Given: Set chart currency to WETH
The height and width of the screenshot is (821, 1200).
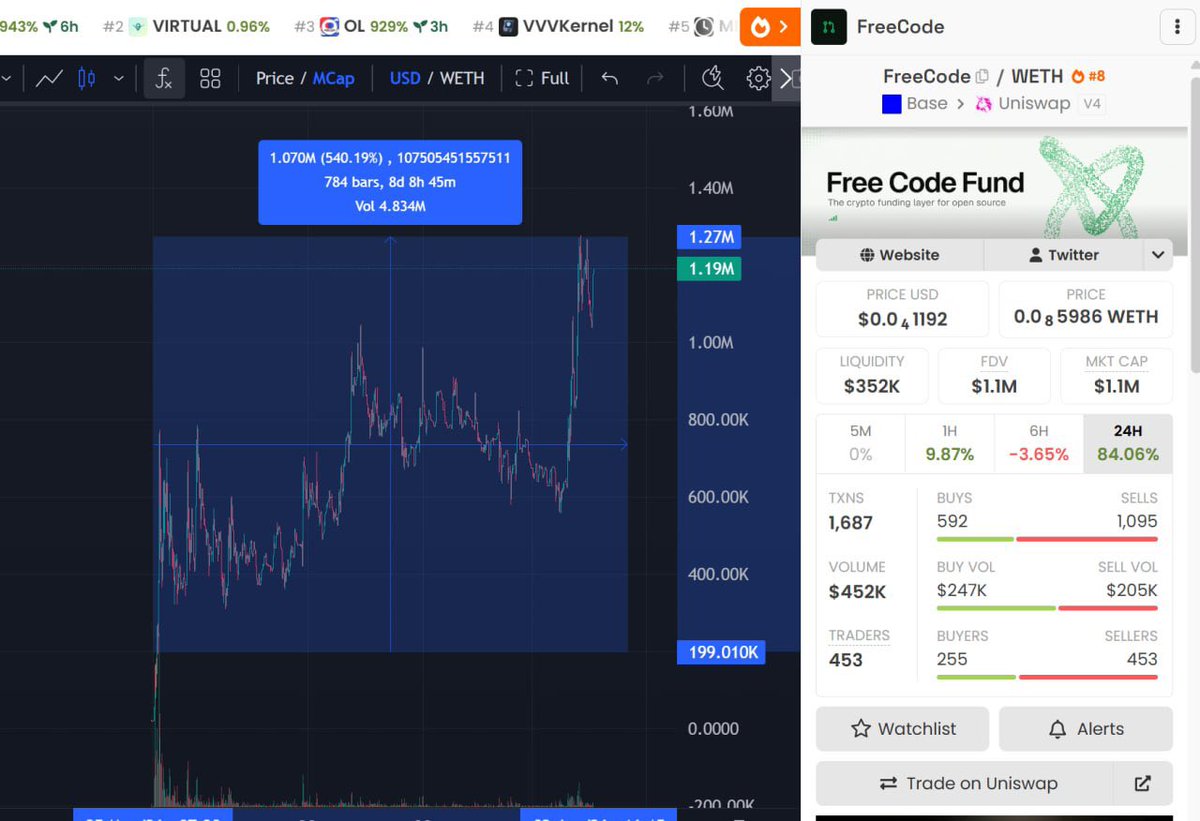Looking at the screenshot, I should click(x=462, y=78).
